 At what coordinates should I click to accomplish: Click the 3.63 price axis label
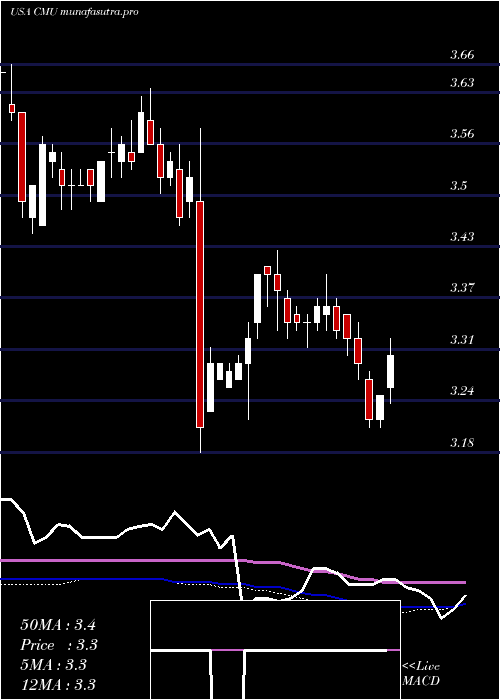pyautogui.click(x=462, y=83)
